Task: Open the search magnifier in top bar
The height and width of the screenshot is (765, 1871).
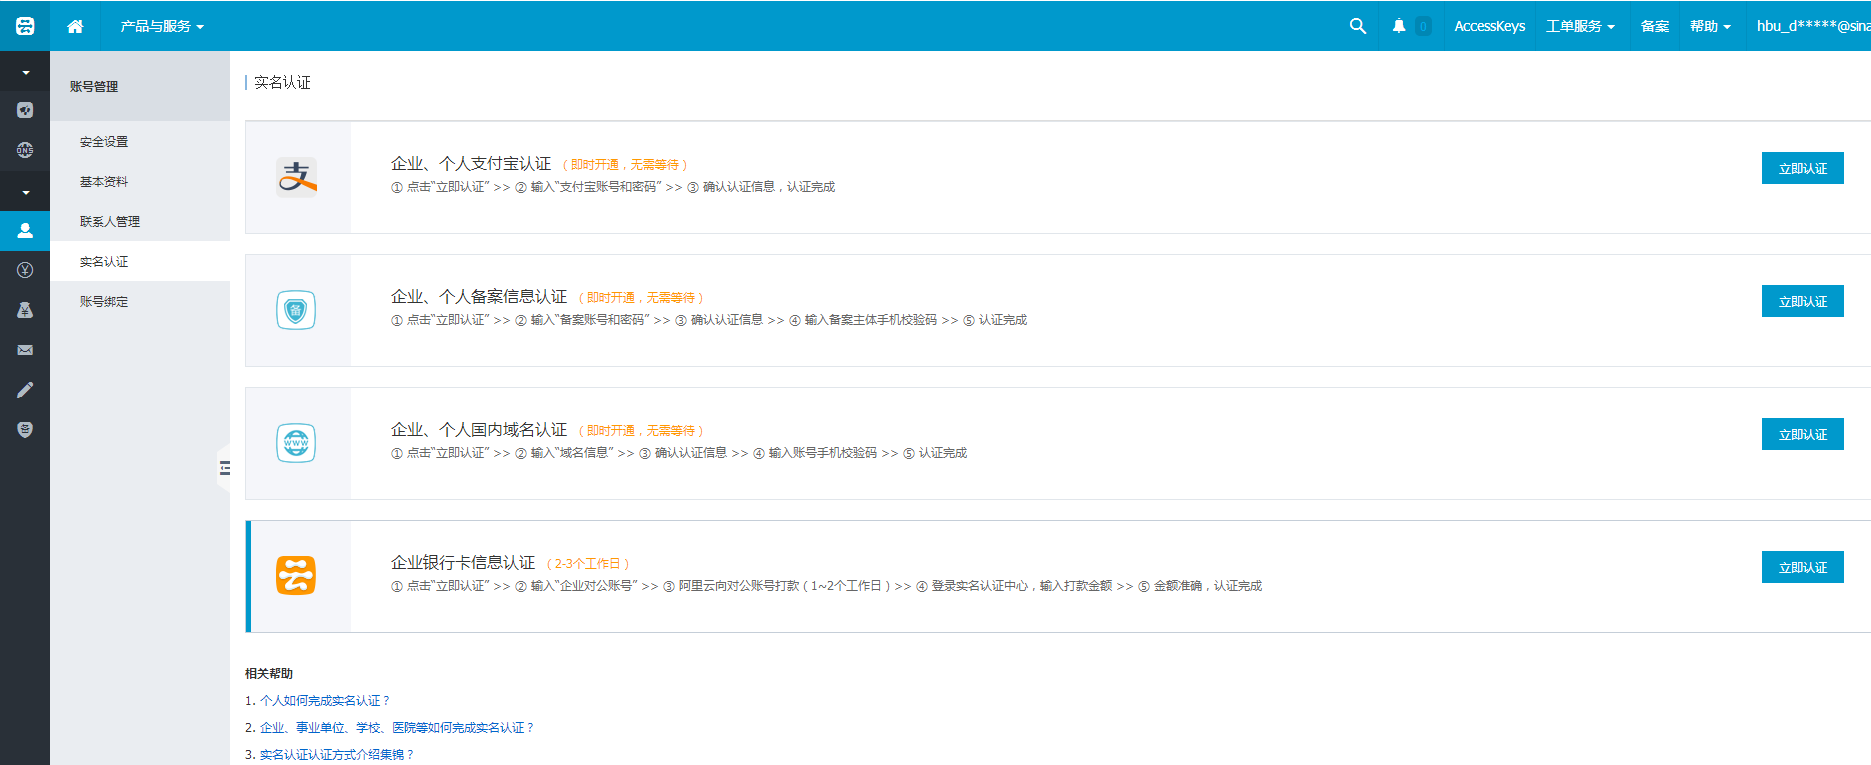Action: click(x=1357, y=26)
